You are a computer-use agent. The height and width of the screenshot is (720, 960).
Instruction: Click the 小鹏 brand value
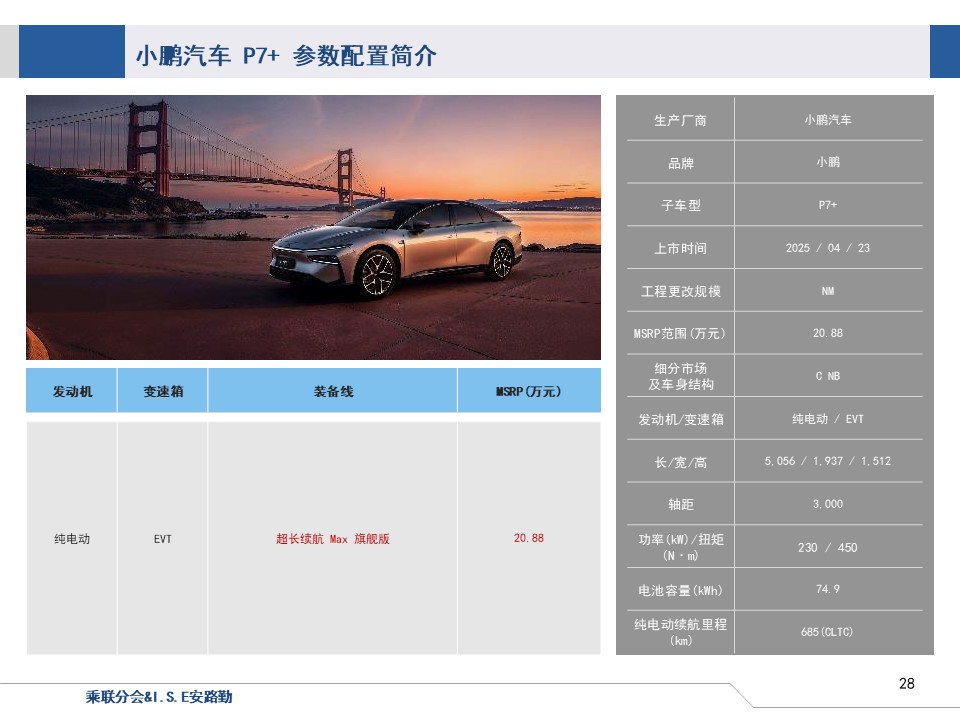coord(828,162)
